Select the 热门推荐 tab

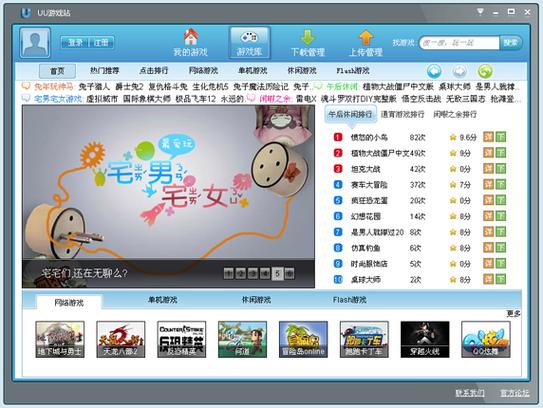click(105, 71)
